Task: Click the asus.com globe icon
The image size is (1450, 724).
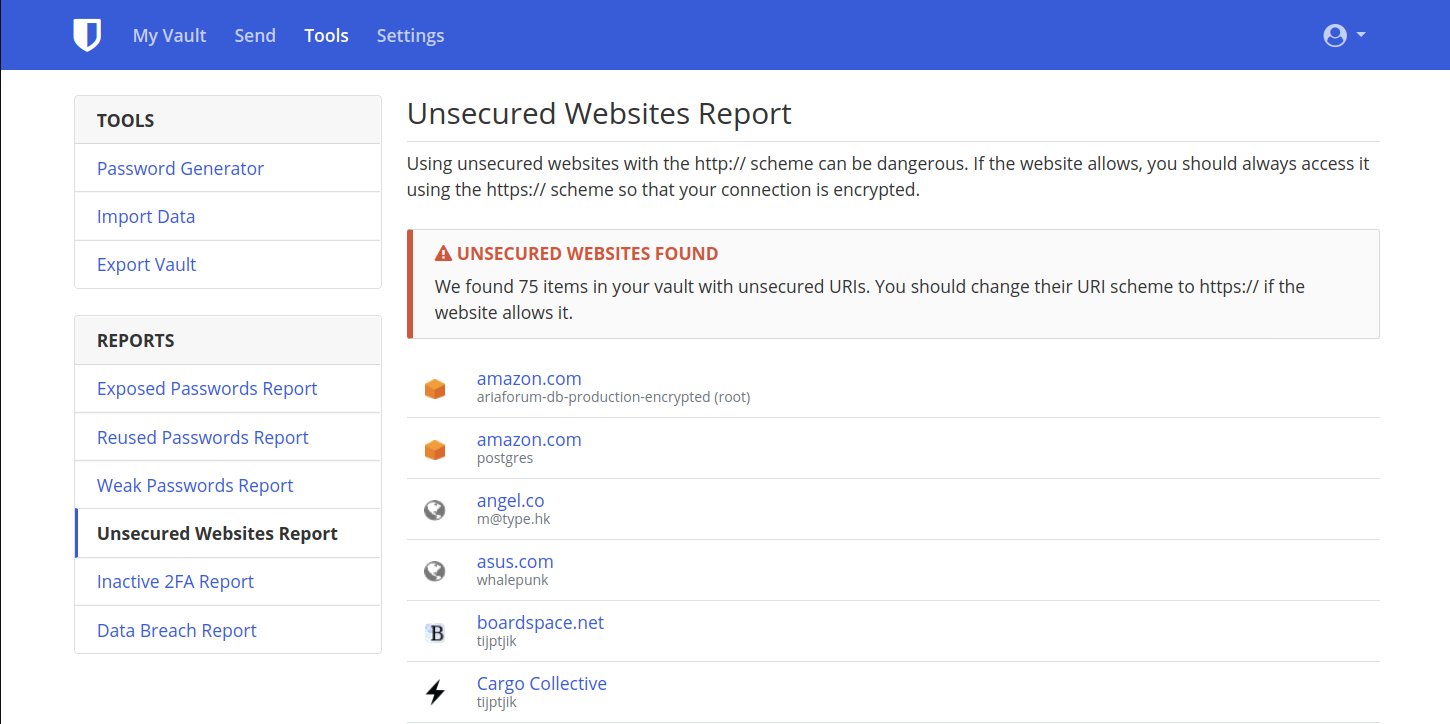Action: click(435, 572)
